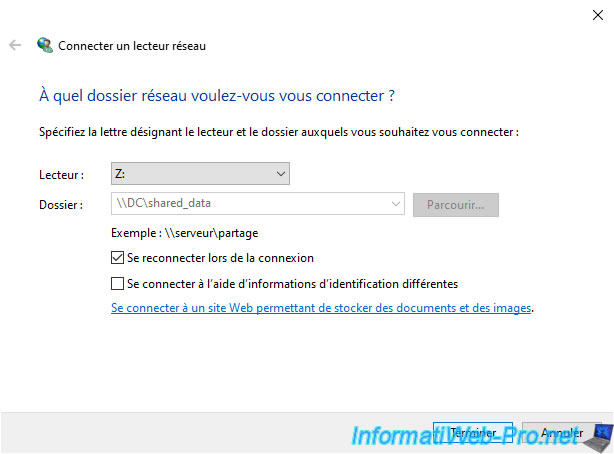Tick the different credentials checkbox
614x454 pixels.
(117, 284)
